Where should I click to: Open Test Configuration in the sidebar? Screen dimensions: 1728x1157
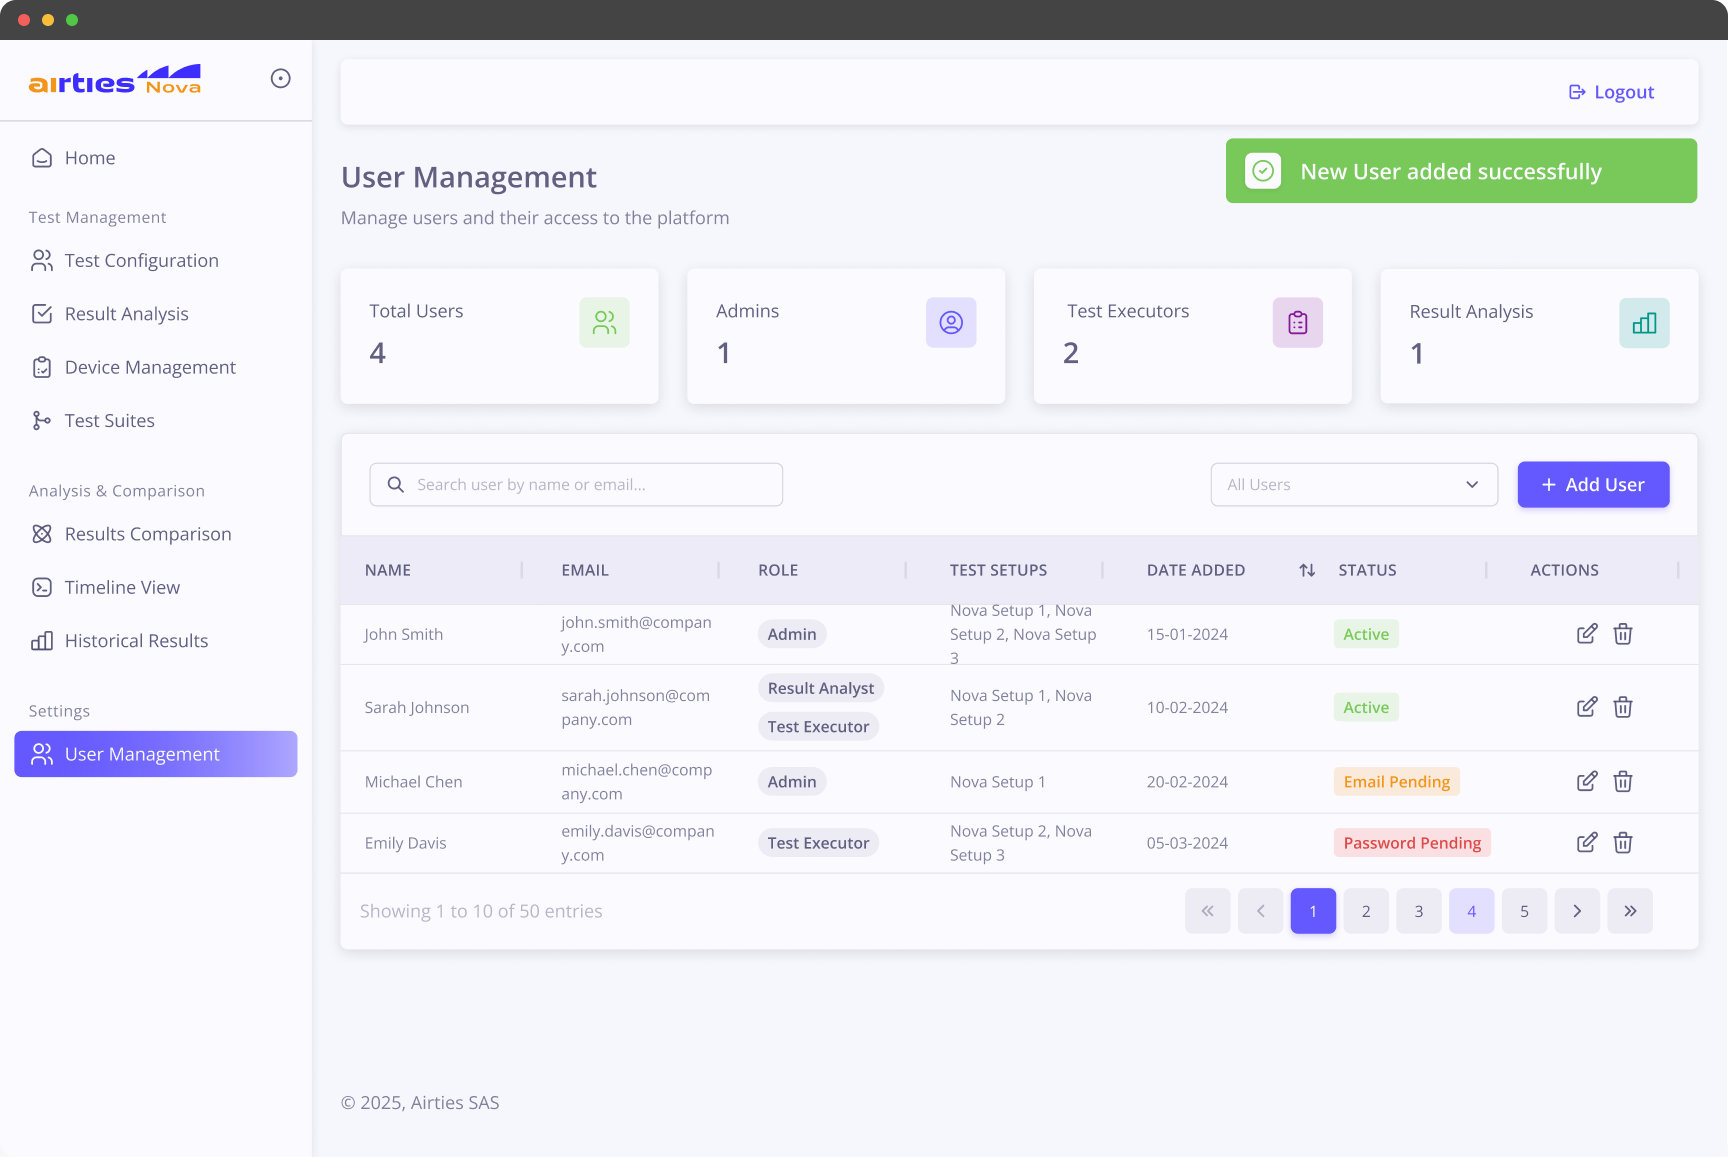pos(156,261)
